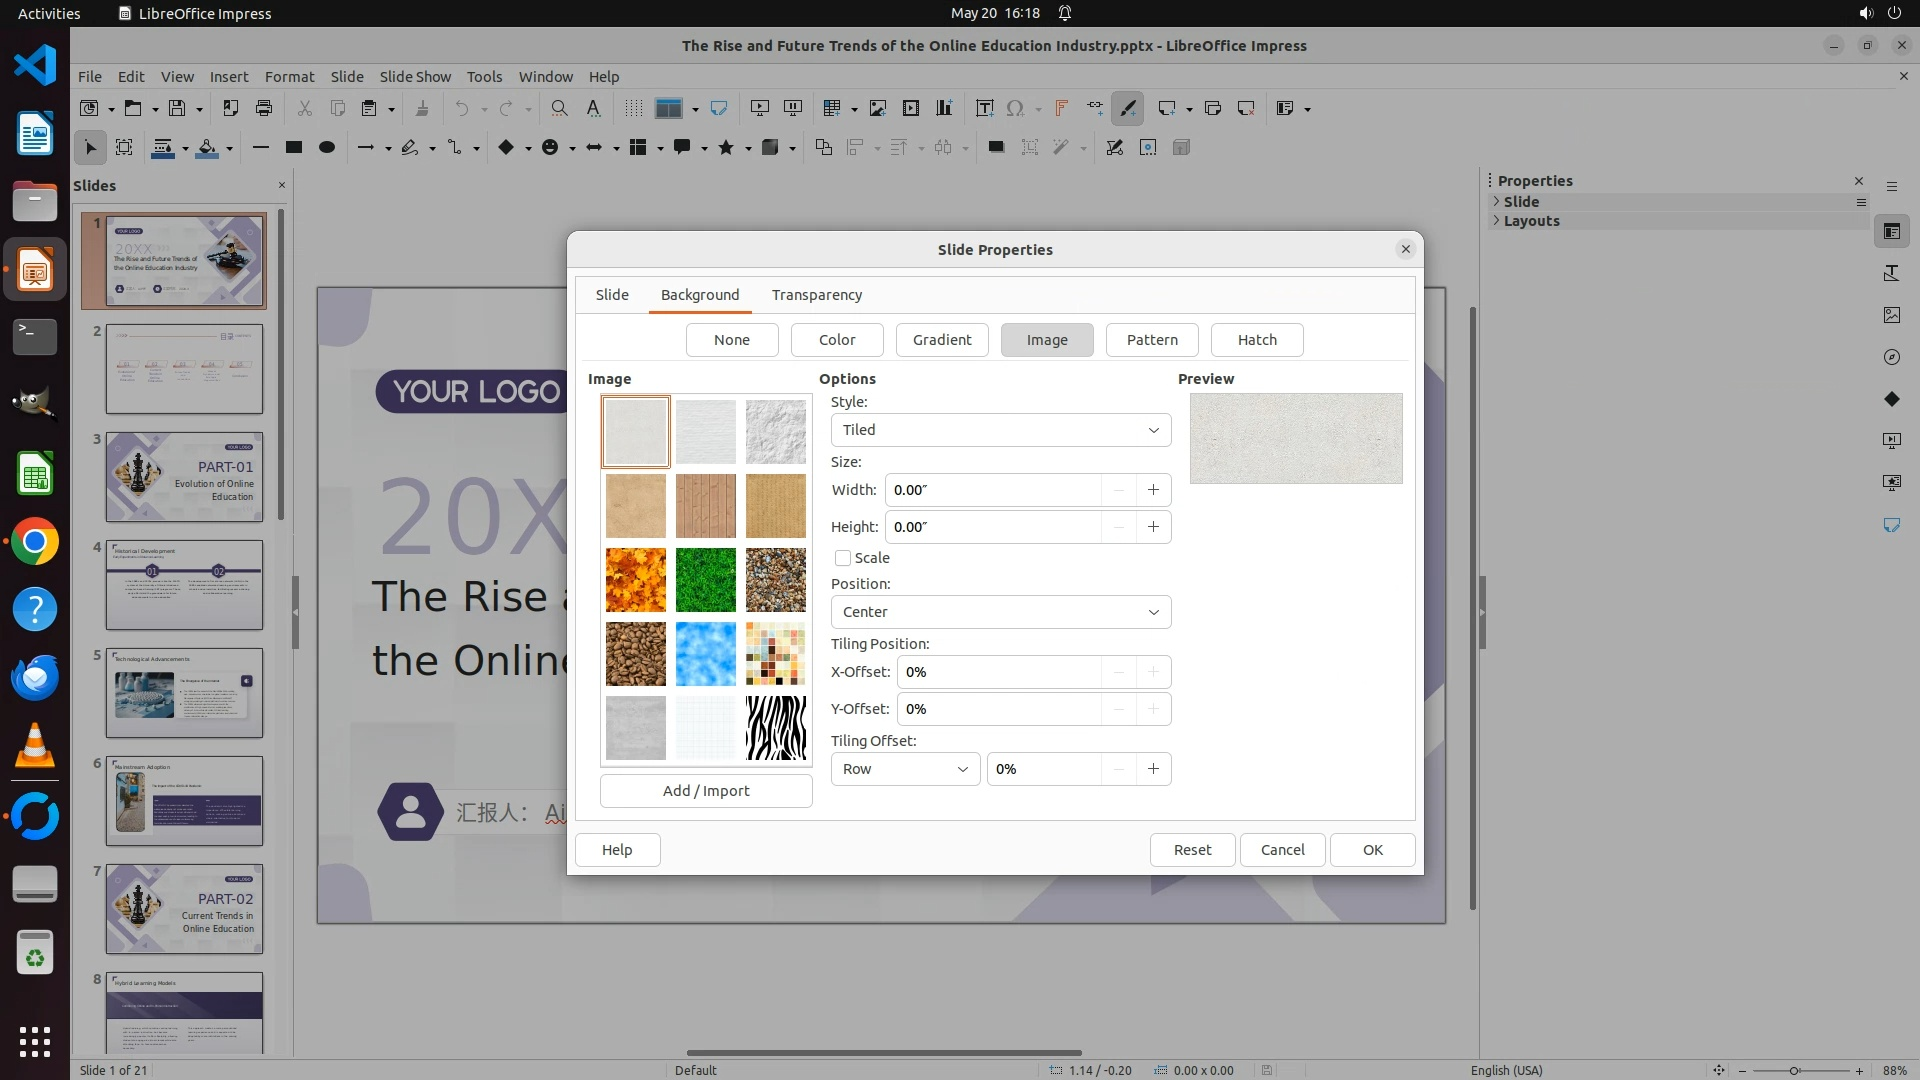Click the Add / Import button
This screenshot has width=1920, height=1080.
pyautogui.click(x=705, y=791)
